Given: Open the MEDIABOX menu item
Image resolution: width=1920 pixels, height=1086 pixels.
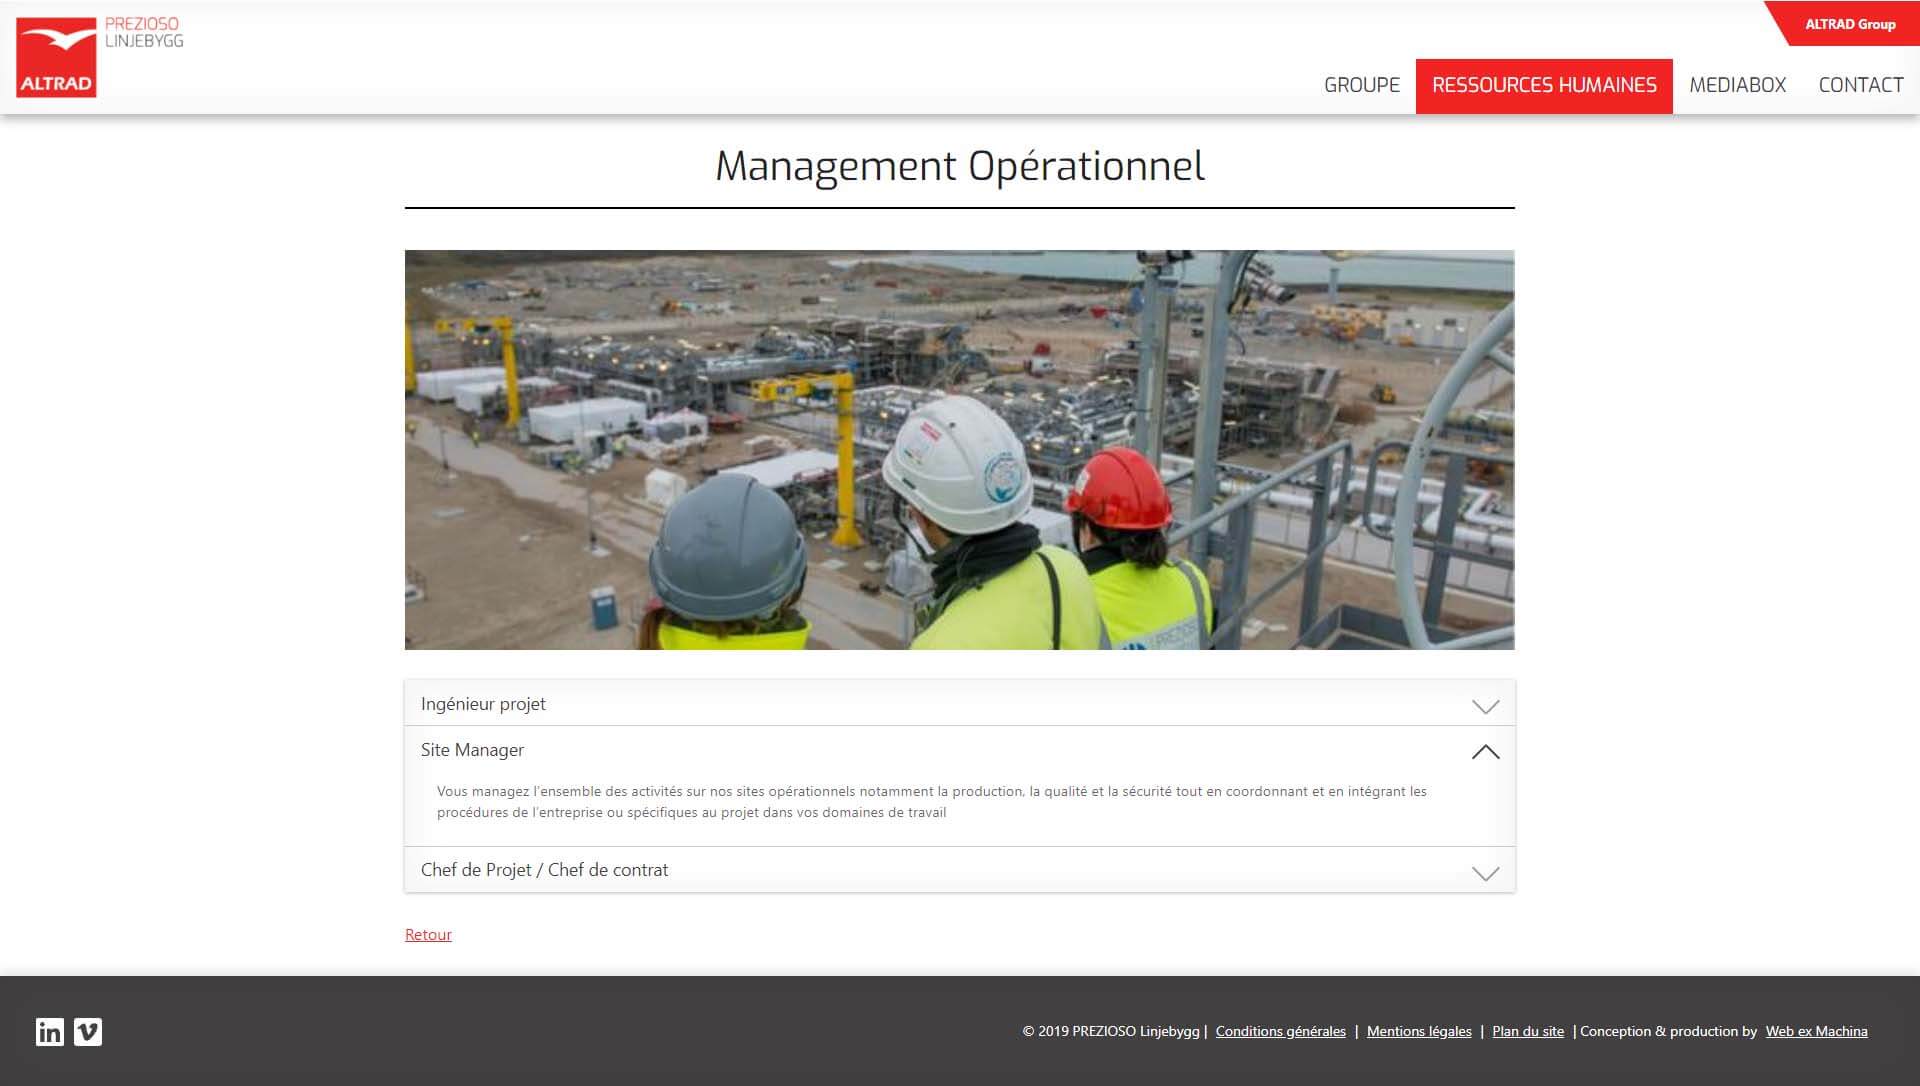Looking at the screenshot, I should click(1737, 85).
